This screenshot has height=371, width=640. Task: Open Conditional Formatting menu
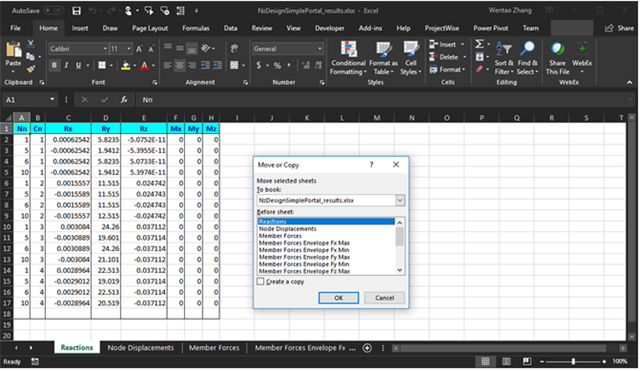(348, 58)
